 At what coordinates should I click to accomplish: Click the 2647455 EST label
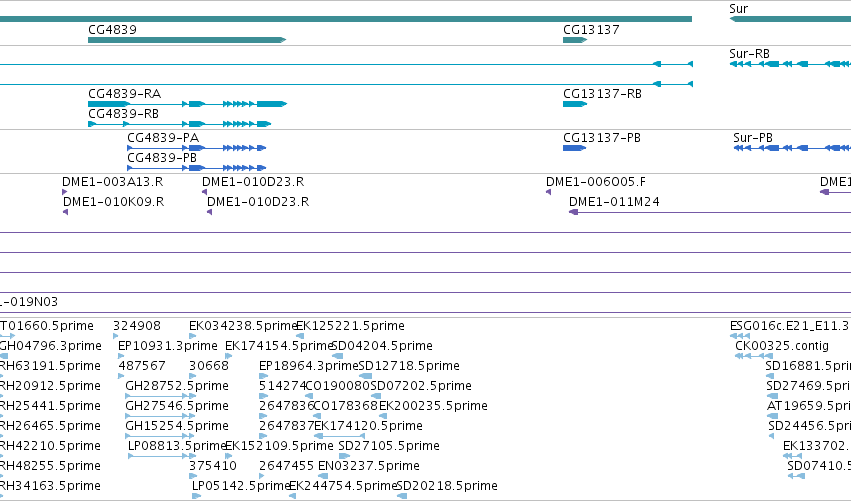287,466
